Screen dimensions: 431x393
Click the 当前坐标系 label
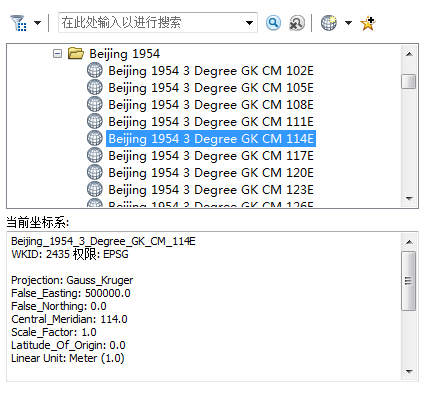[x=37, y=222]
